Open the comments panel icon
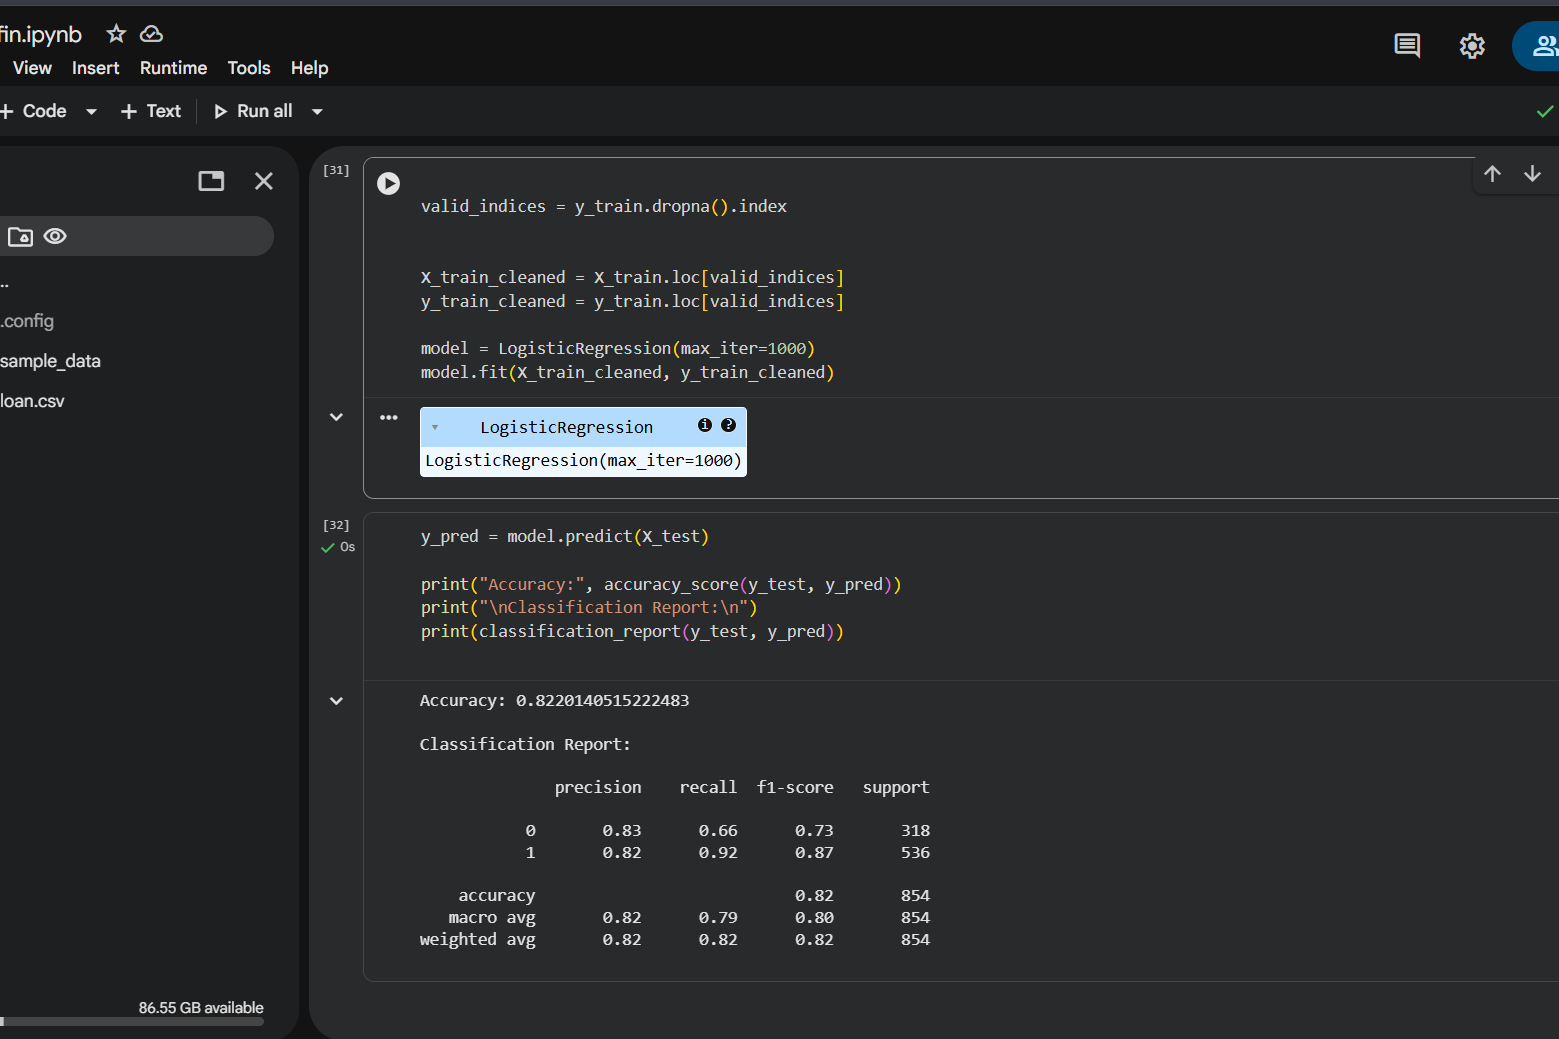 [1406, 45]
